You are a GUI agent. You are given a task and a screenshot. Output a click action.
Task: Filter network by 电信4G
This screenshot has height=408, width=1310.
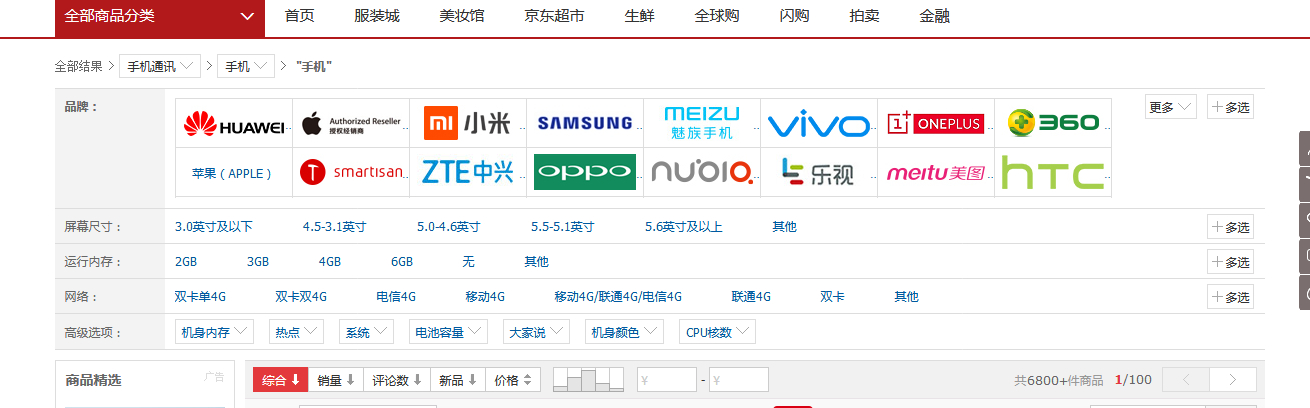pos(396,297)
